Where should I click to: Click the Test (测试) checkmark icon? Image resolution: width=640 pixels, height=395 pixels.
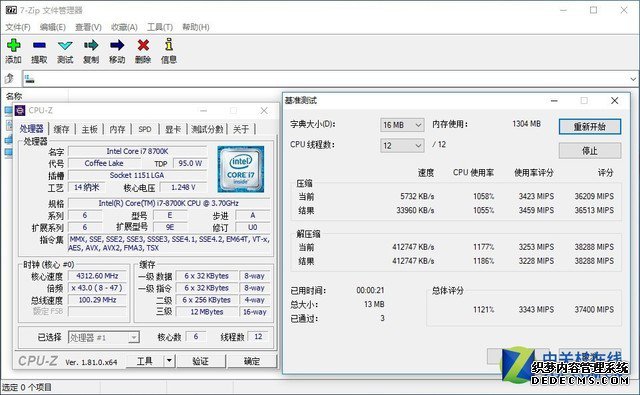point(65,45)
